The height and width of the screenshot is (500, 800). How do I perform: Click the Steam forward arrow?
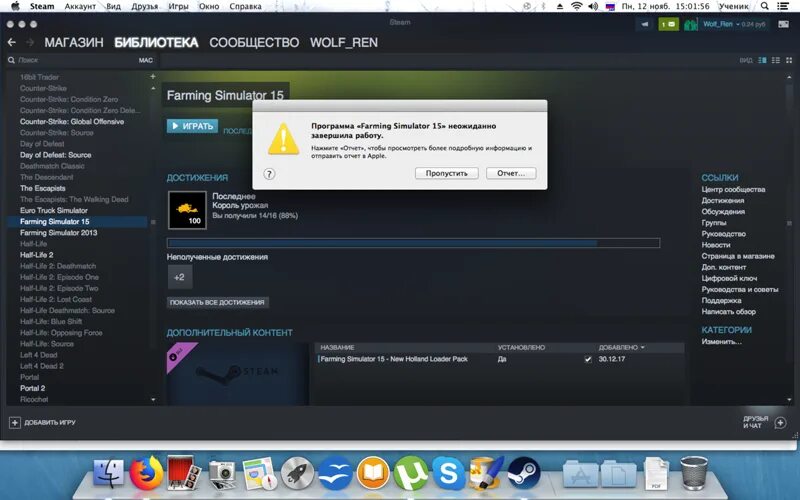pos(30,42)
